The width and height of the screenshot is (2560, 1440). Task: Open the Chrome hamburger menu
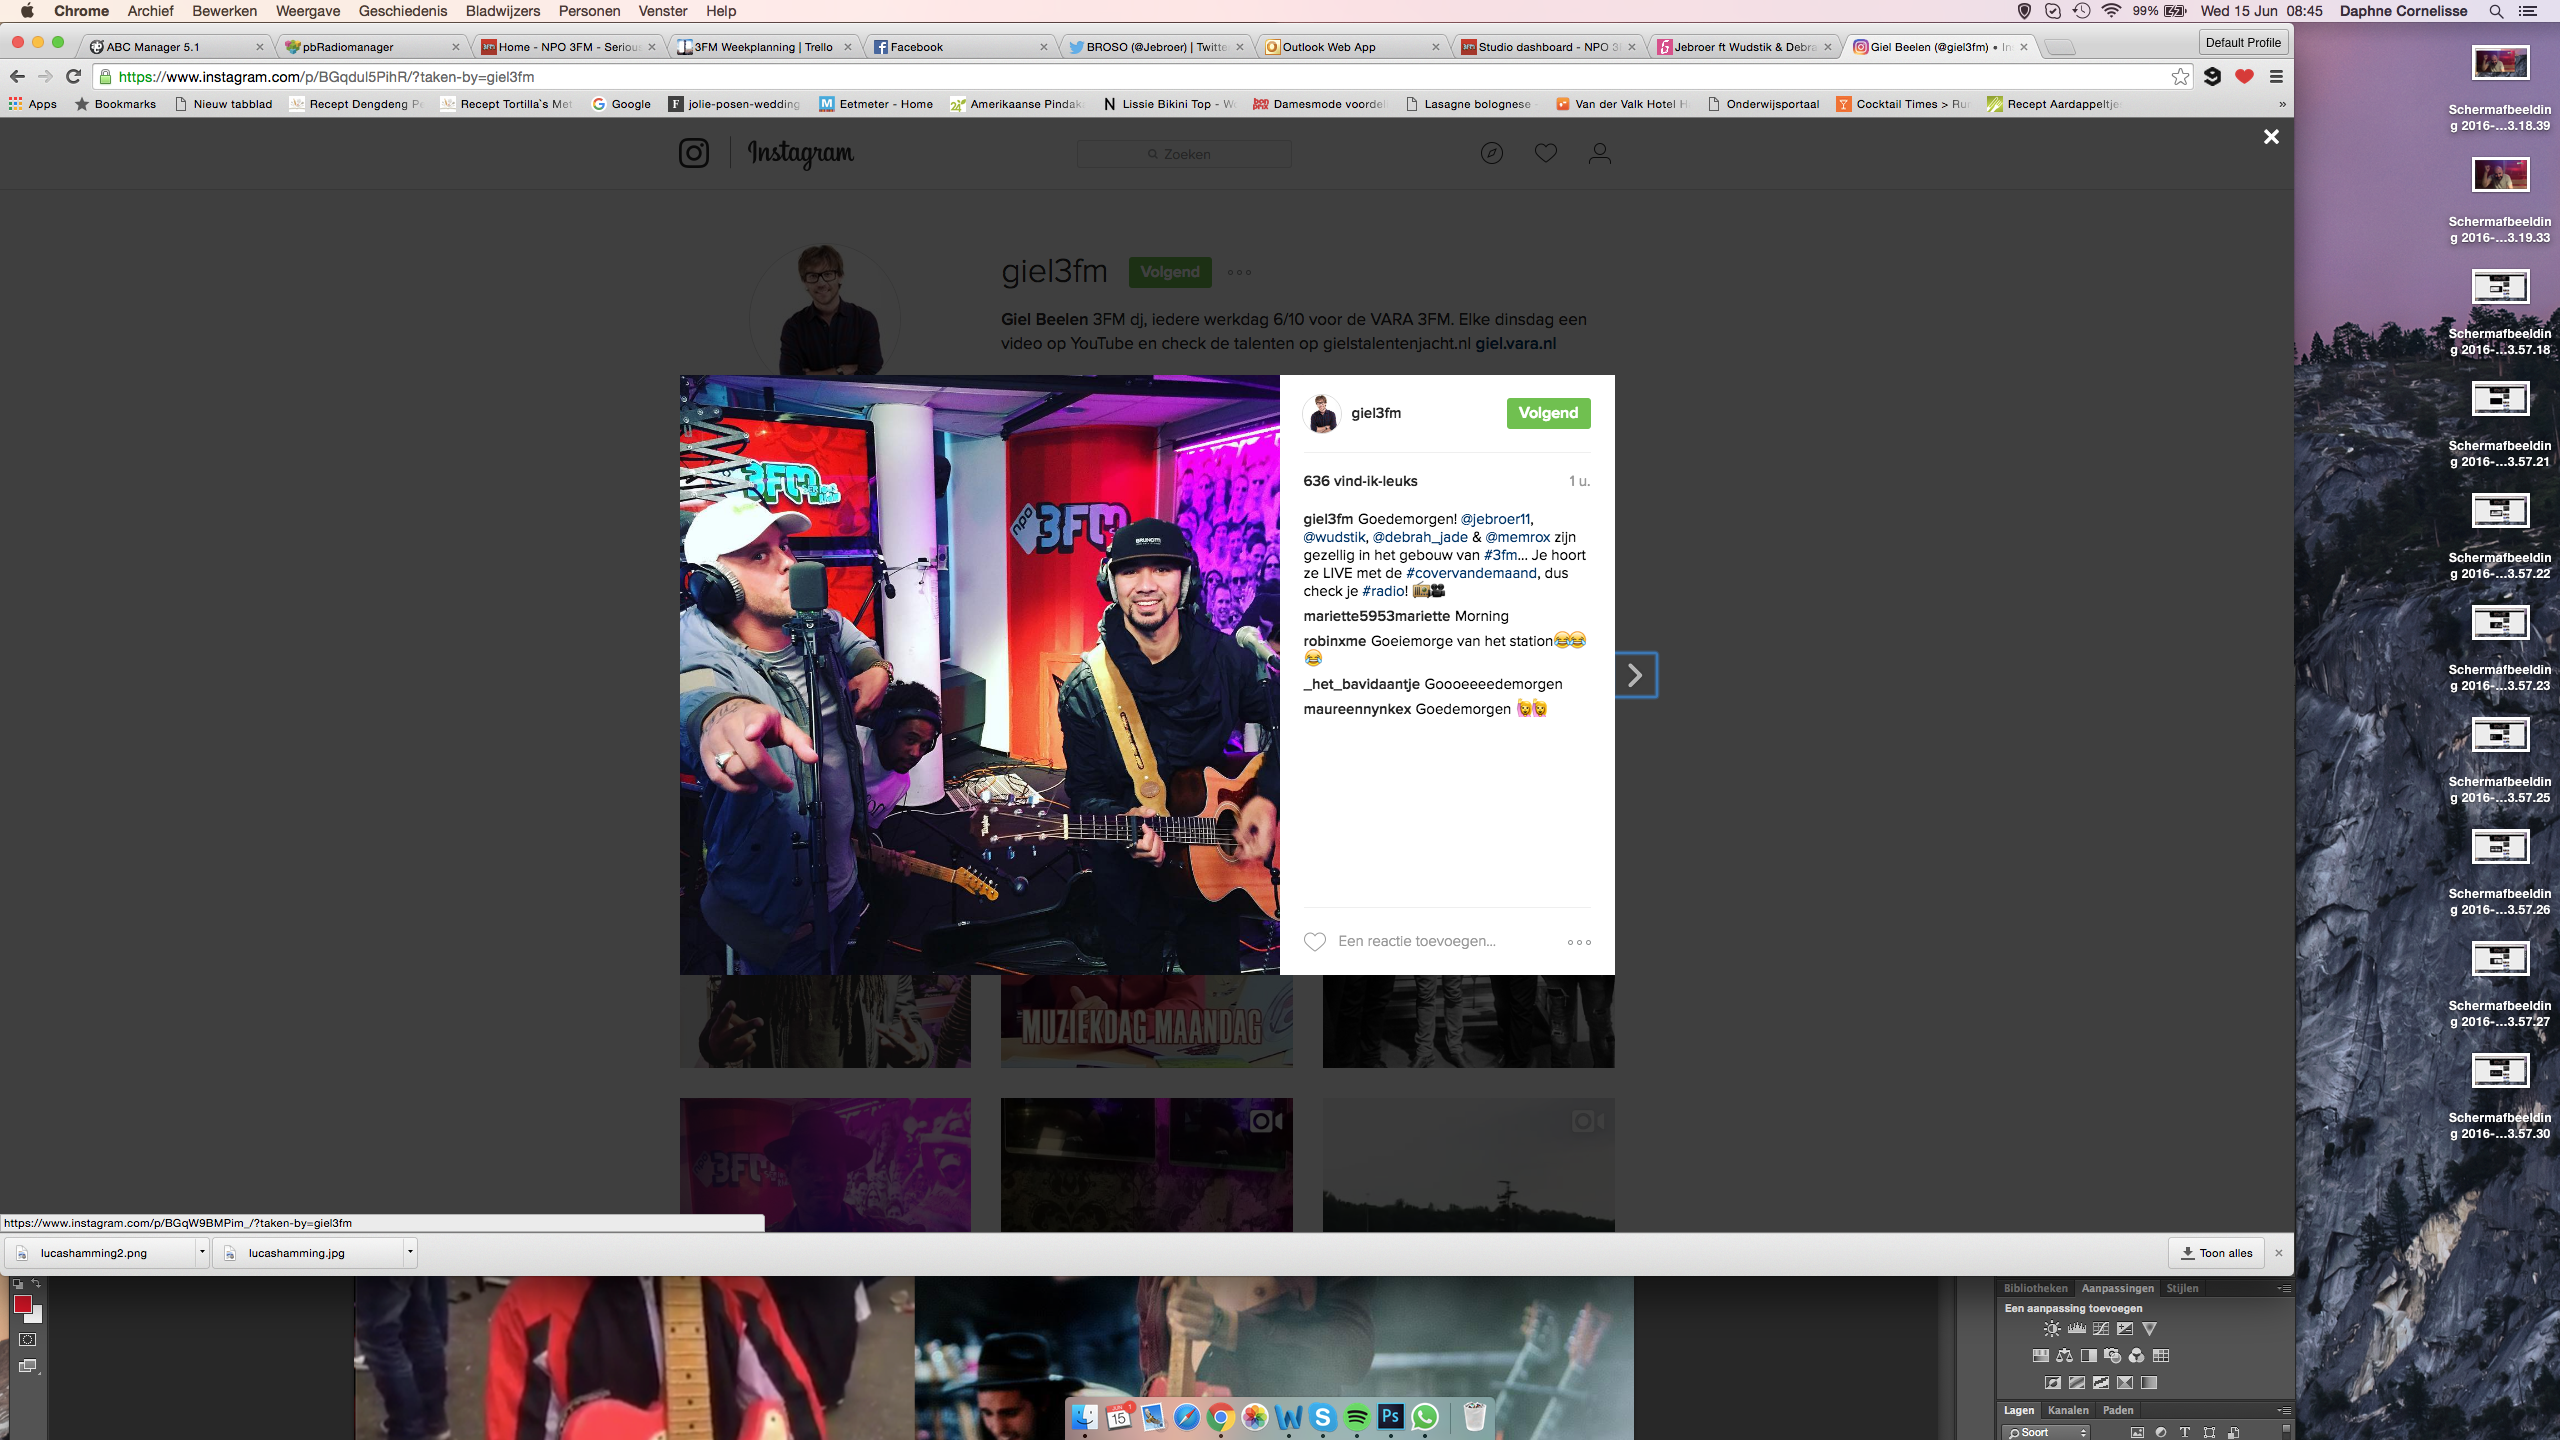2276,77
